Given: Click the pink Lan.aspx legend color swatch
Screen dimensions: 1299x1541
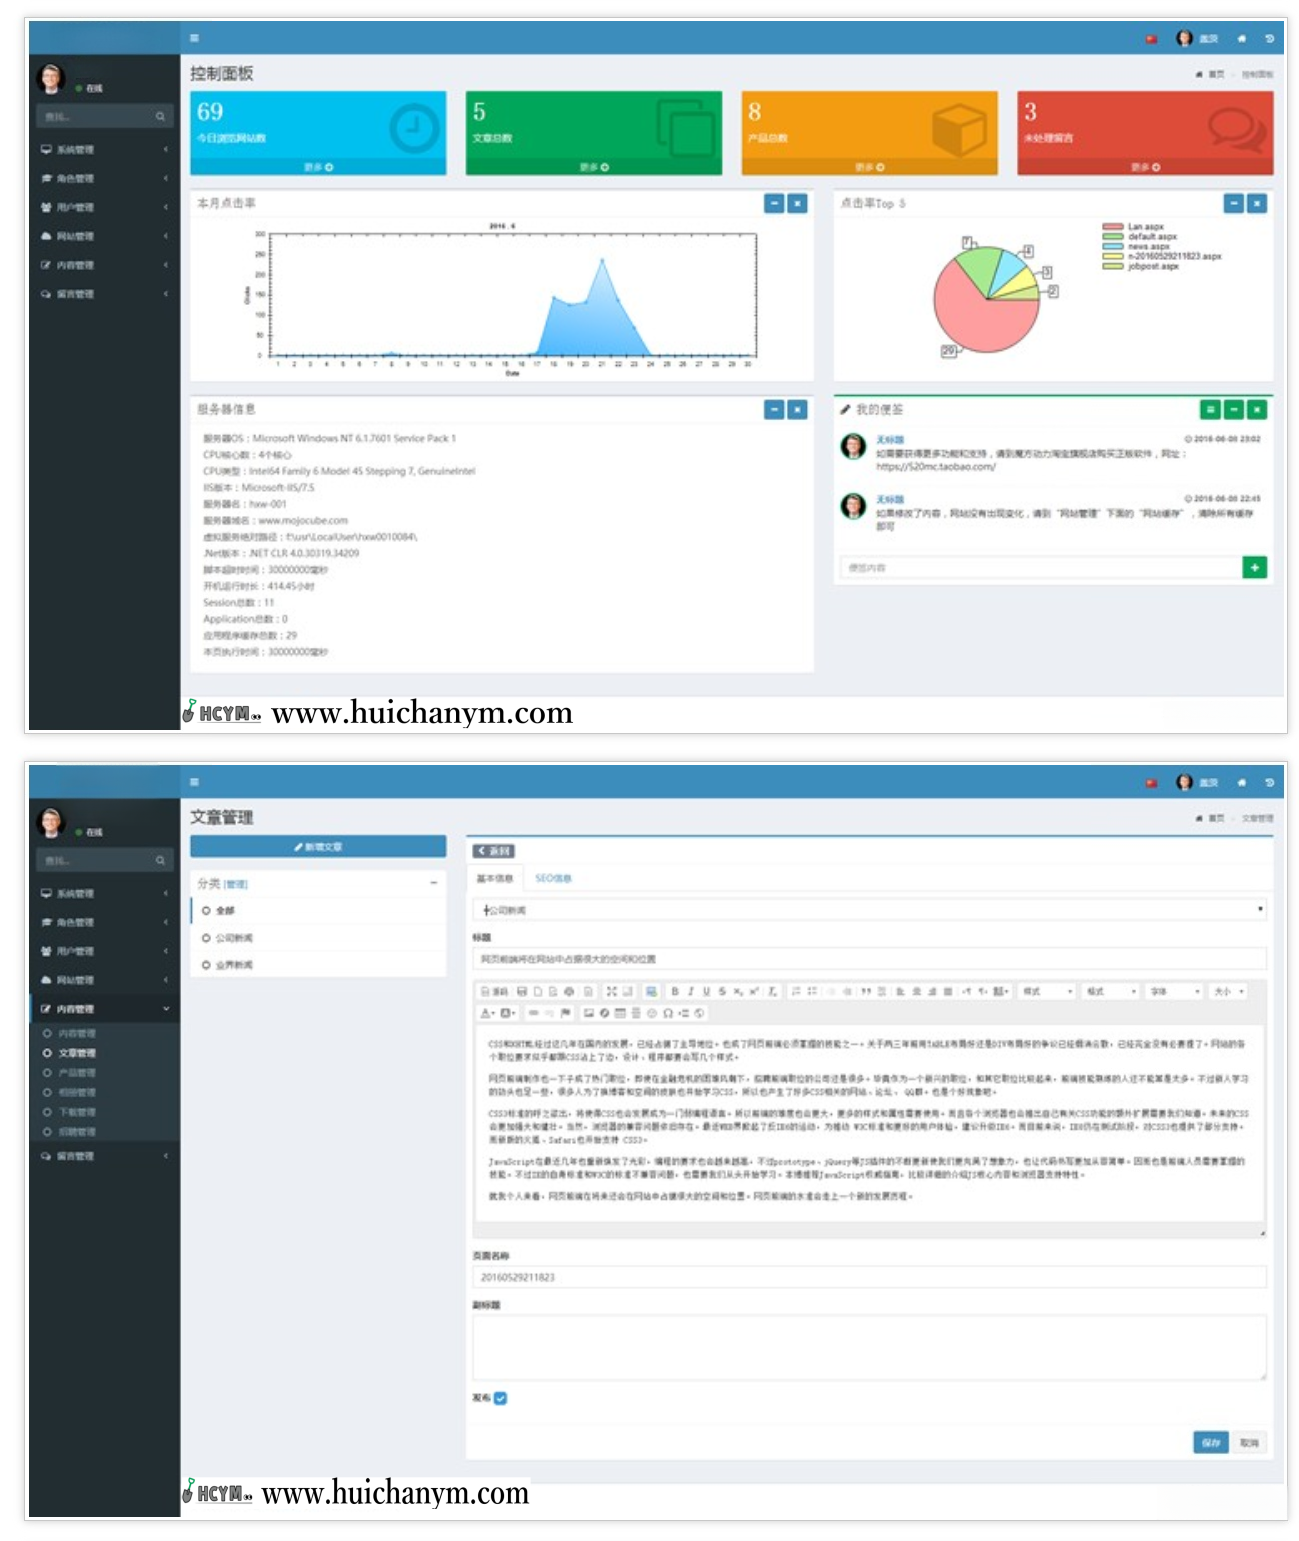Looking at the screenshot, I should [1112, 227].
